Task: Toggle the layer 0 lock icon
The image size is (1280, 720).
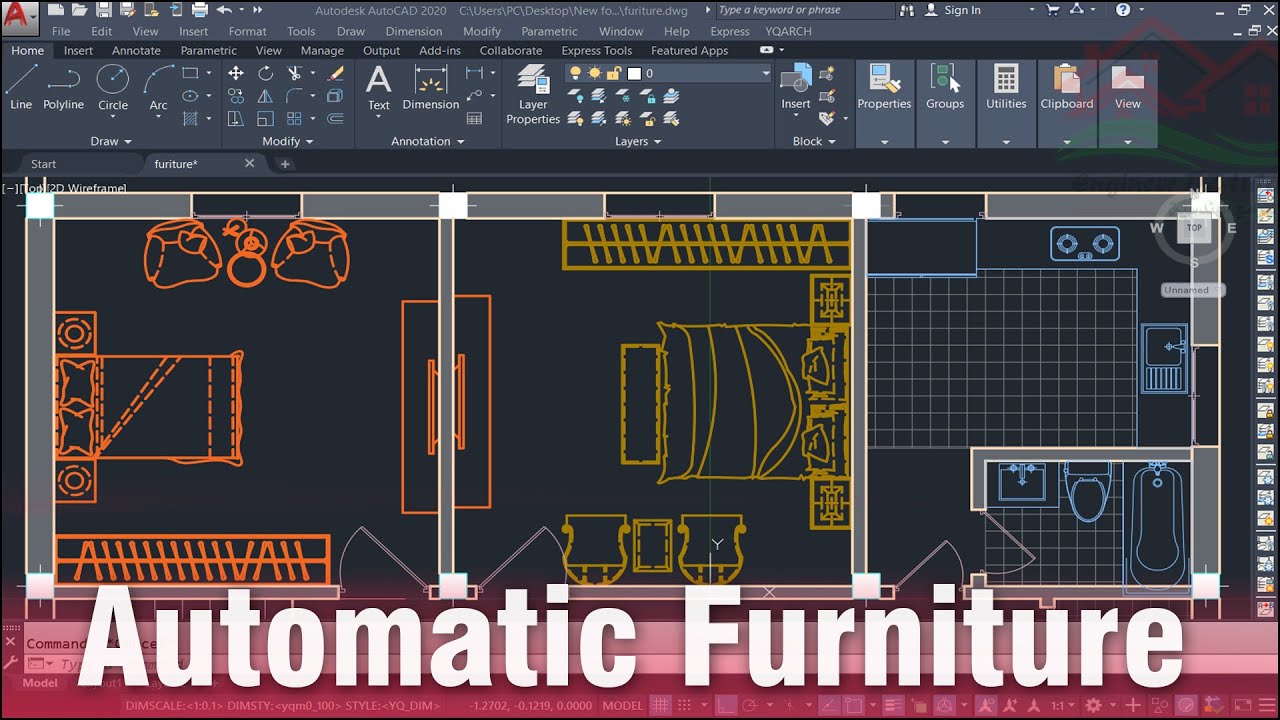Action: coord(612,73)
